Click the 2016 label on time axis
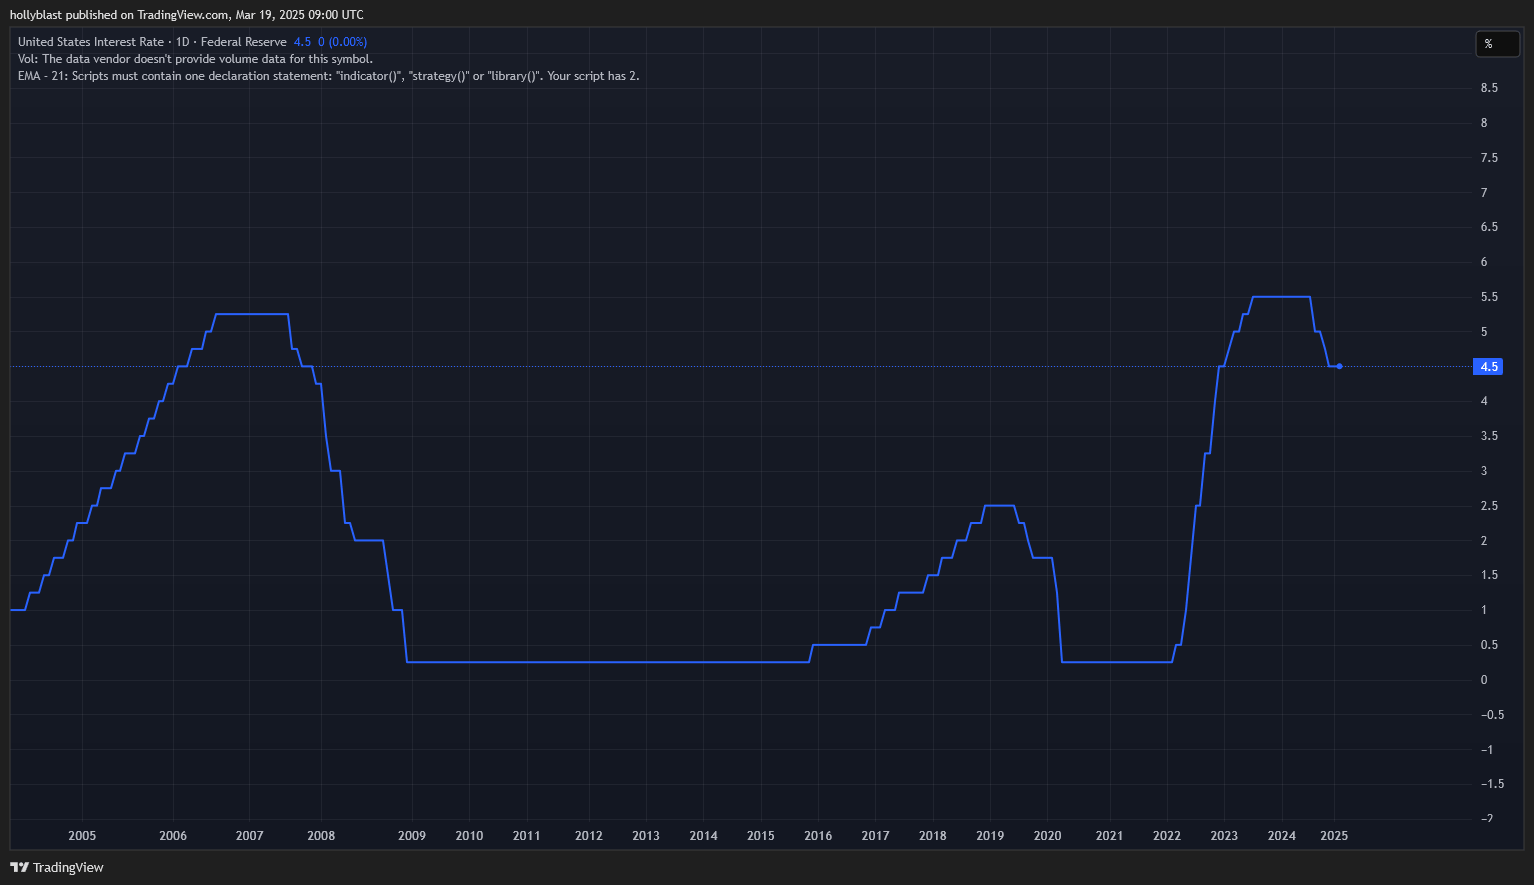 818,836
